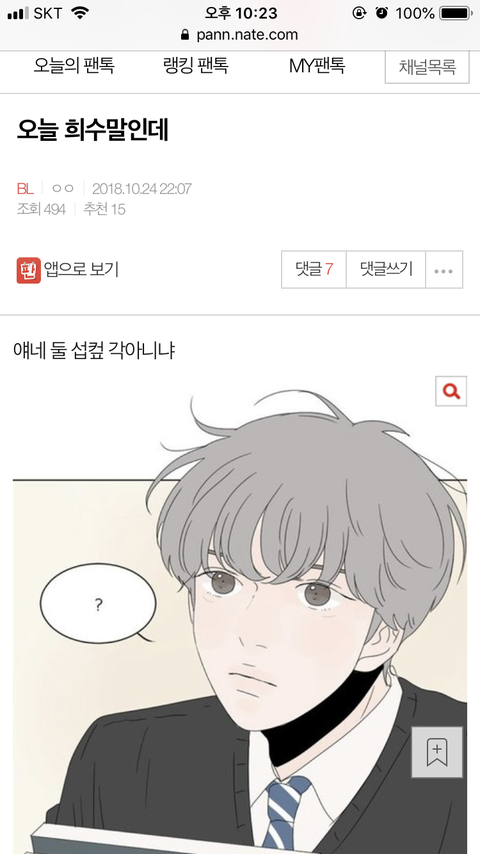
Task: Tap 댓글쓰기 to write a comment
Action: point(386,270)
